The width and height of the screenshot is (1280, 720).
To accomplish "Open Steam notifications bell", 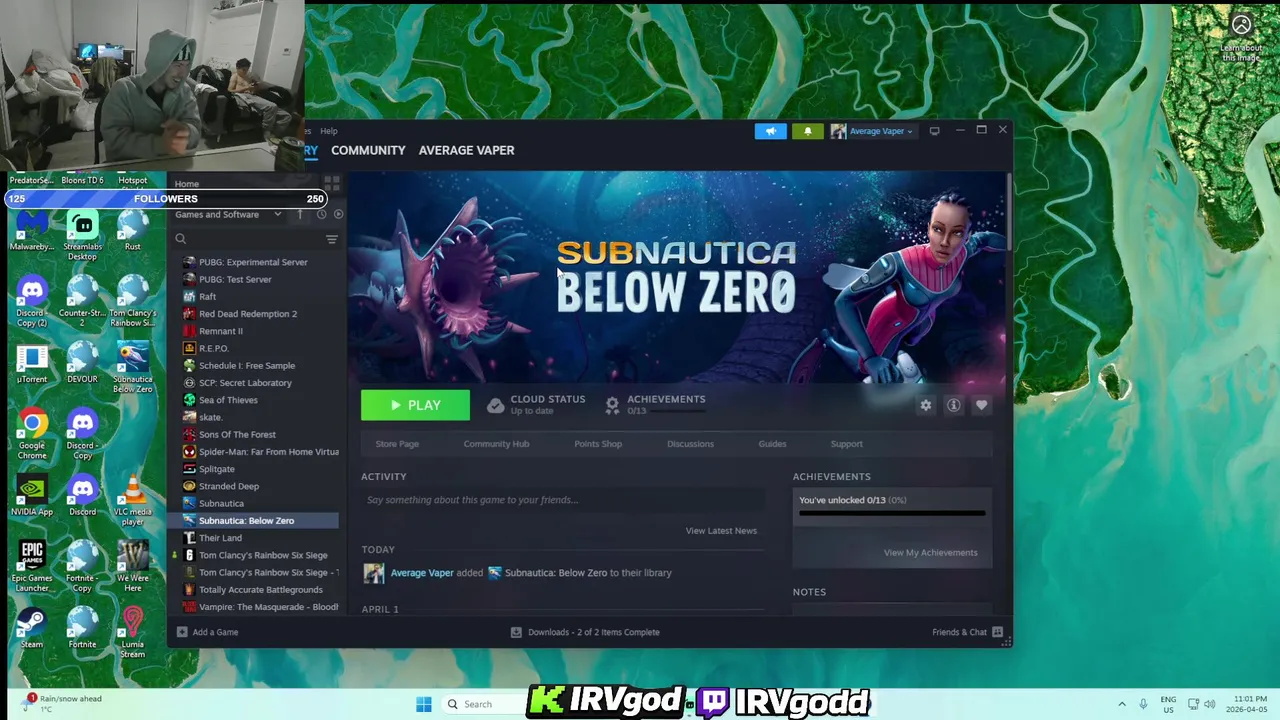I will (807, 131).
